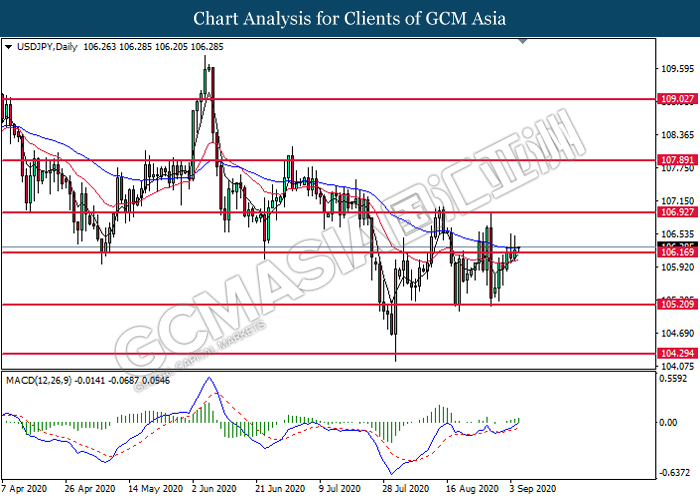Viewport: 700px width, 500px height.
Task: Click the MACD blue line peak in June
Action: point(208,379)
